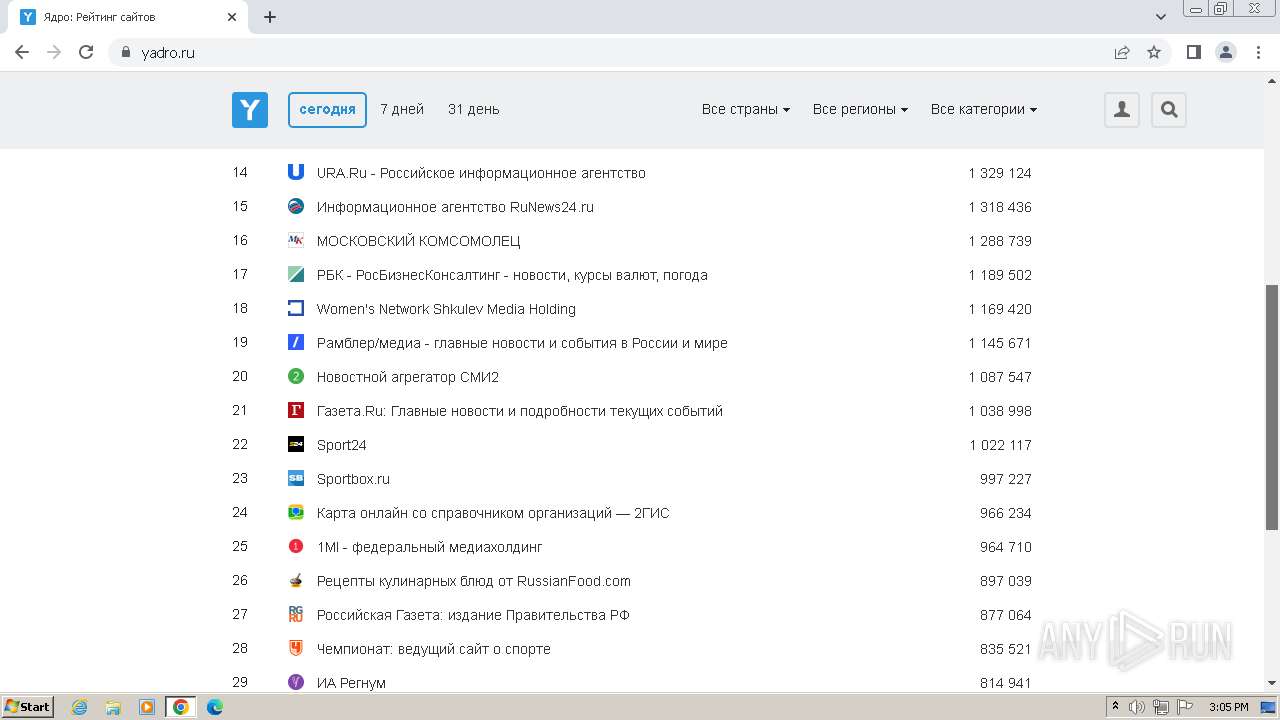Open Чемпионат sports site link
The image size is (1280, 720).
[433, 649]
